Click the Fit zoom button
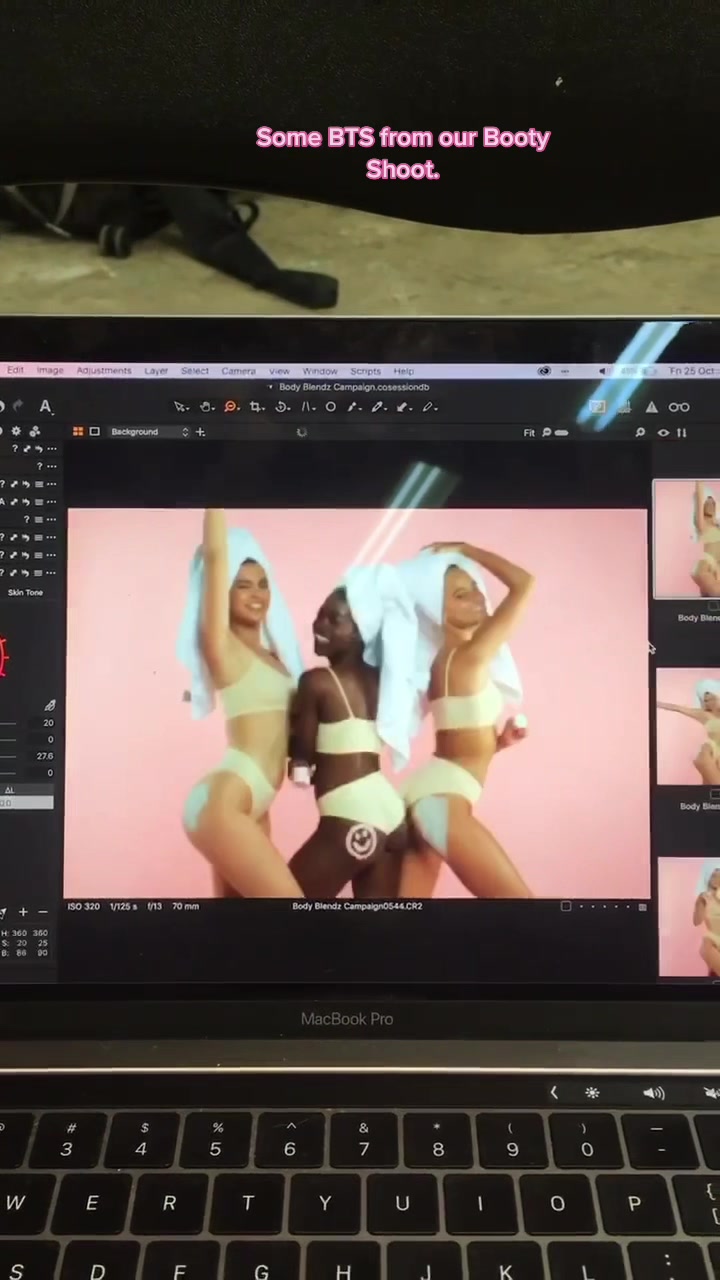The width and height of the screenshot is (720, 1280). point(529,433)
